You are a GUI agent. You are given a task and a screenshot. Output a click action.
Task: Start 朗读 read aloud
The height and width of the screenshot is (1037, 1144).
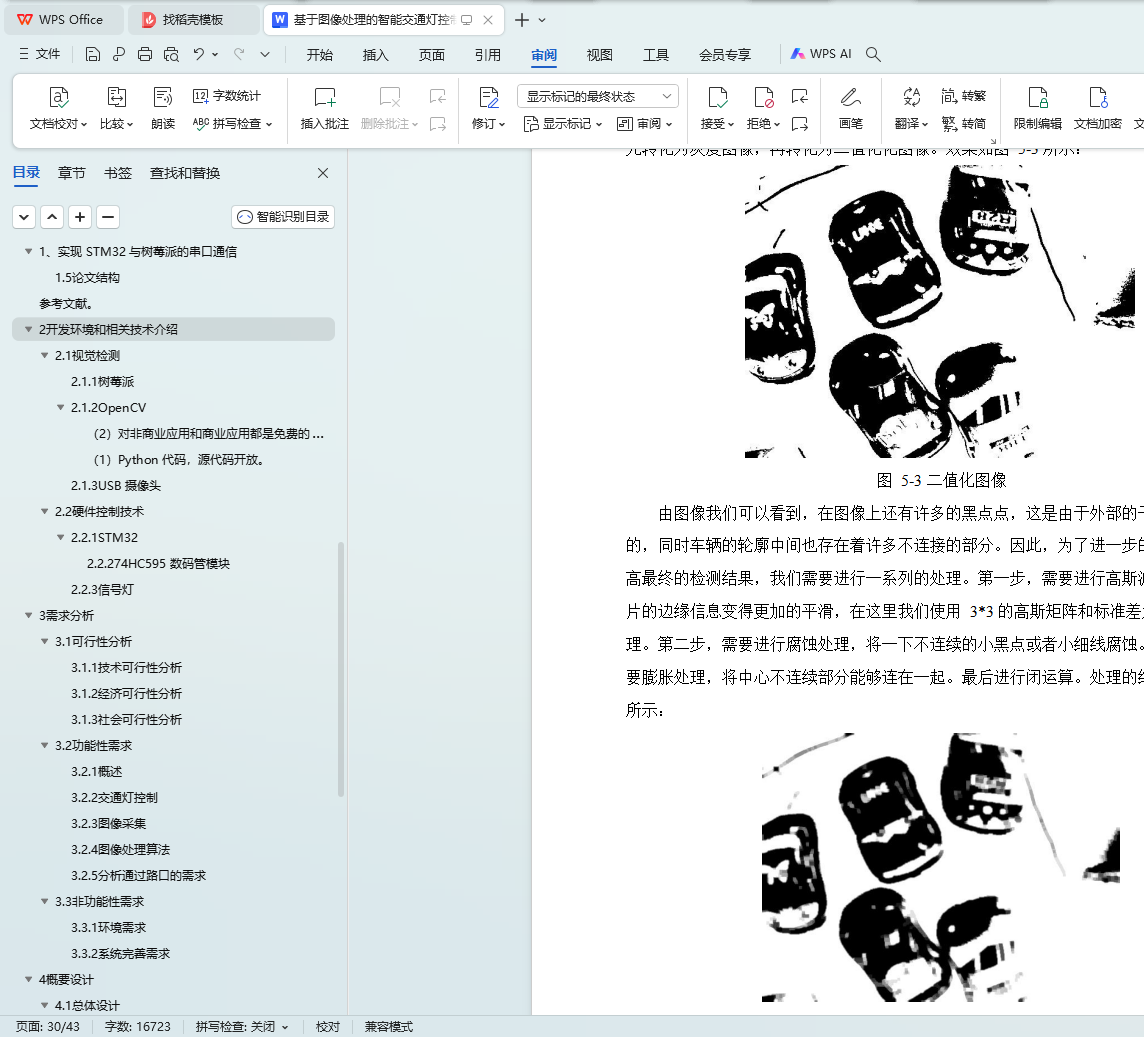point(163,108)
